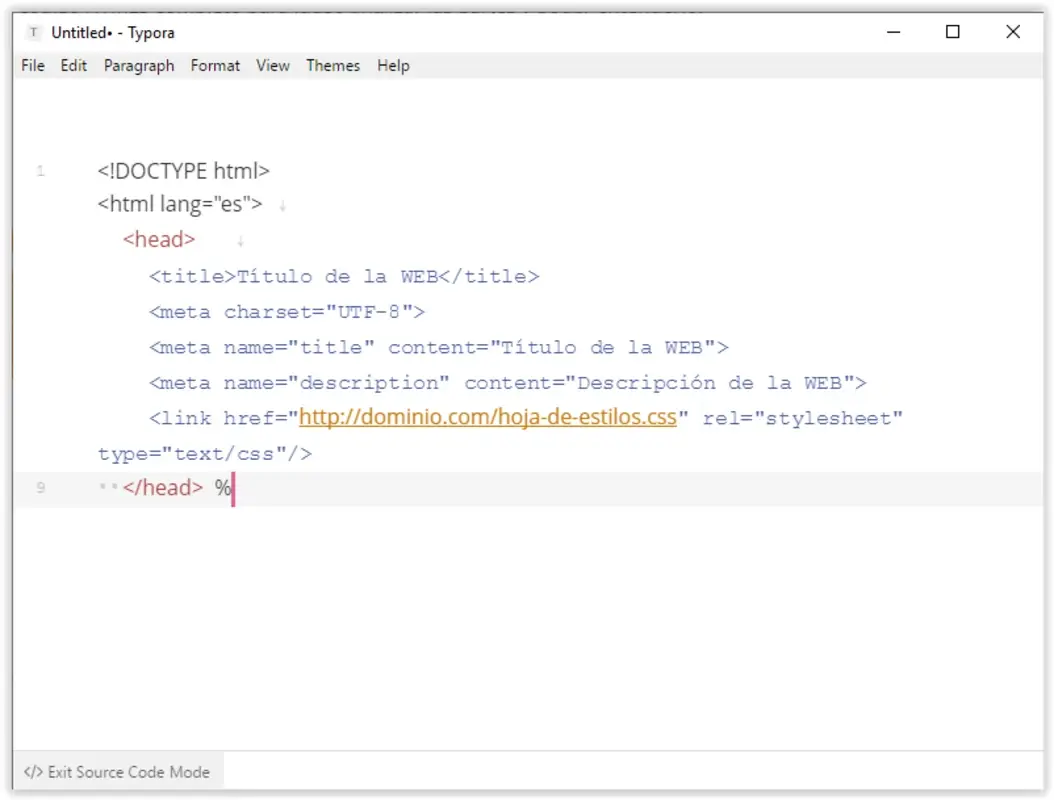
Task: Open the Help menu
Action: pyautogui.click(x=392, y=65)
